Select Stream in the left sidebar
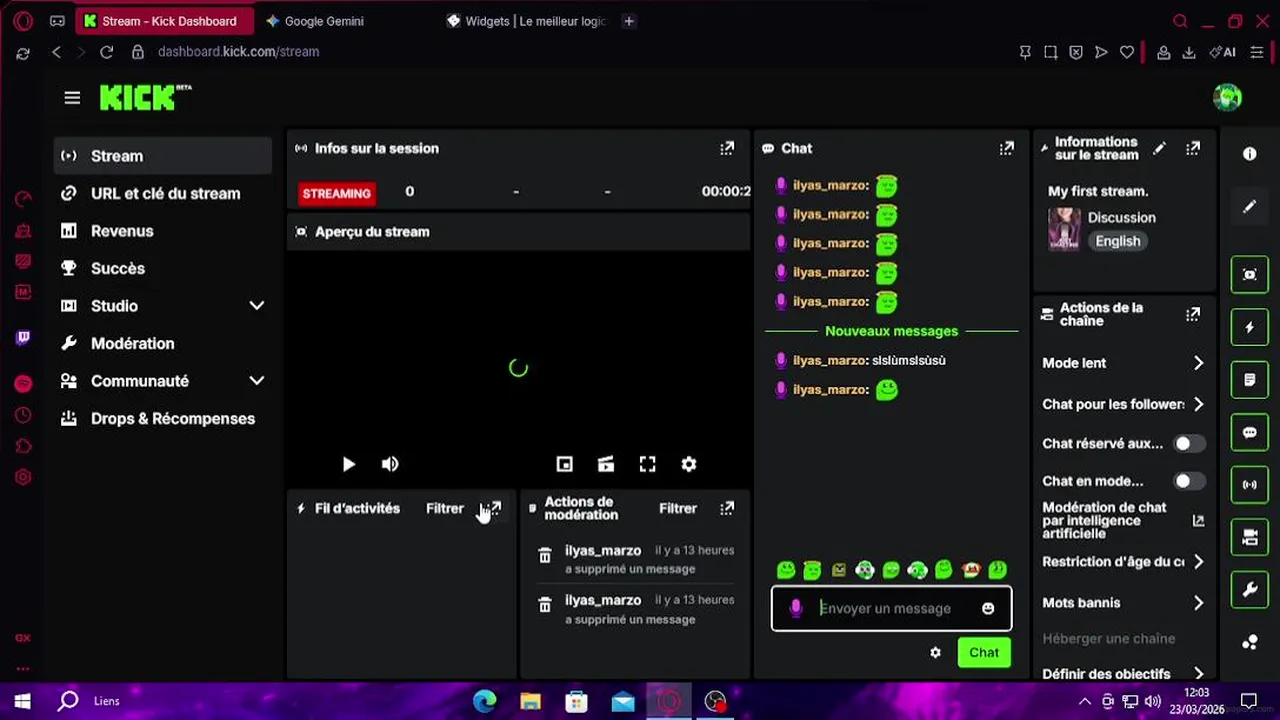 [162, 156]
